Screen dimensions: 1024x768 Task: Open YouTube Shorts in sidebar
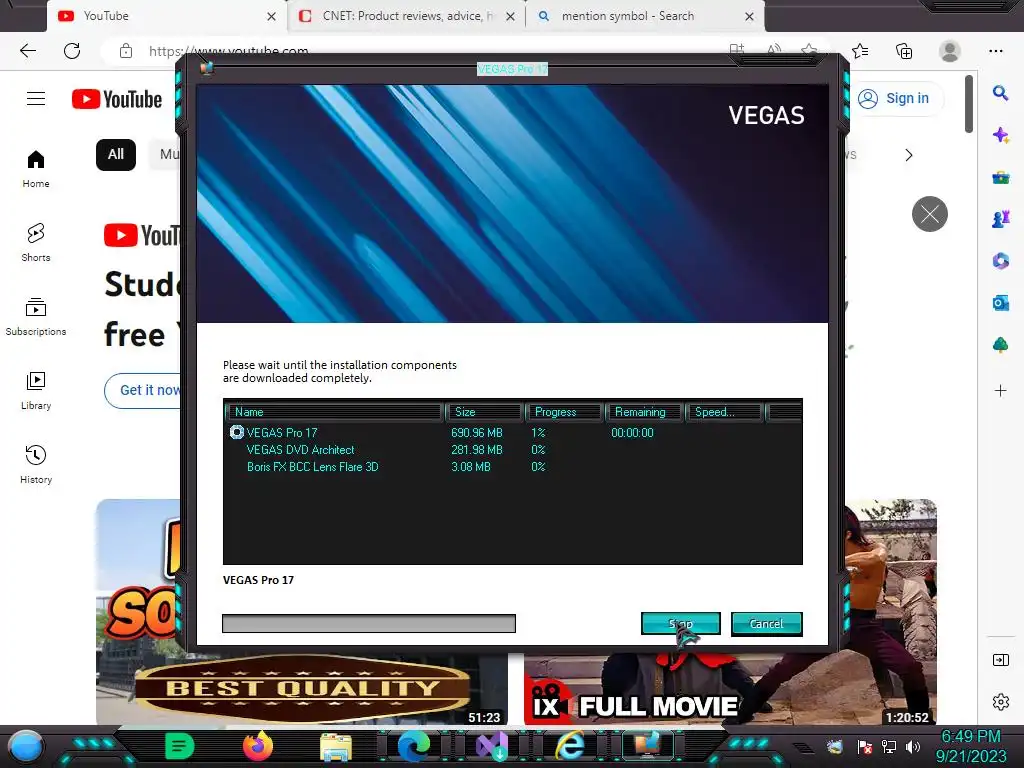coord(36,243)
